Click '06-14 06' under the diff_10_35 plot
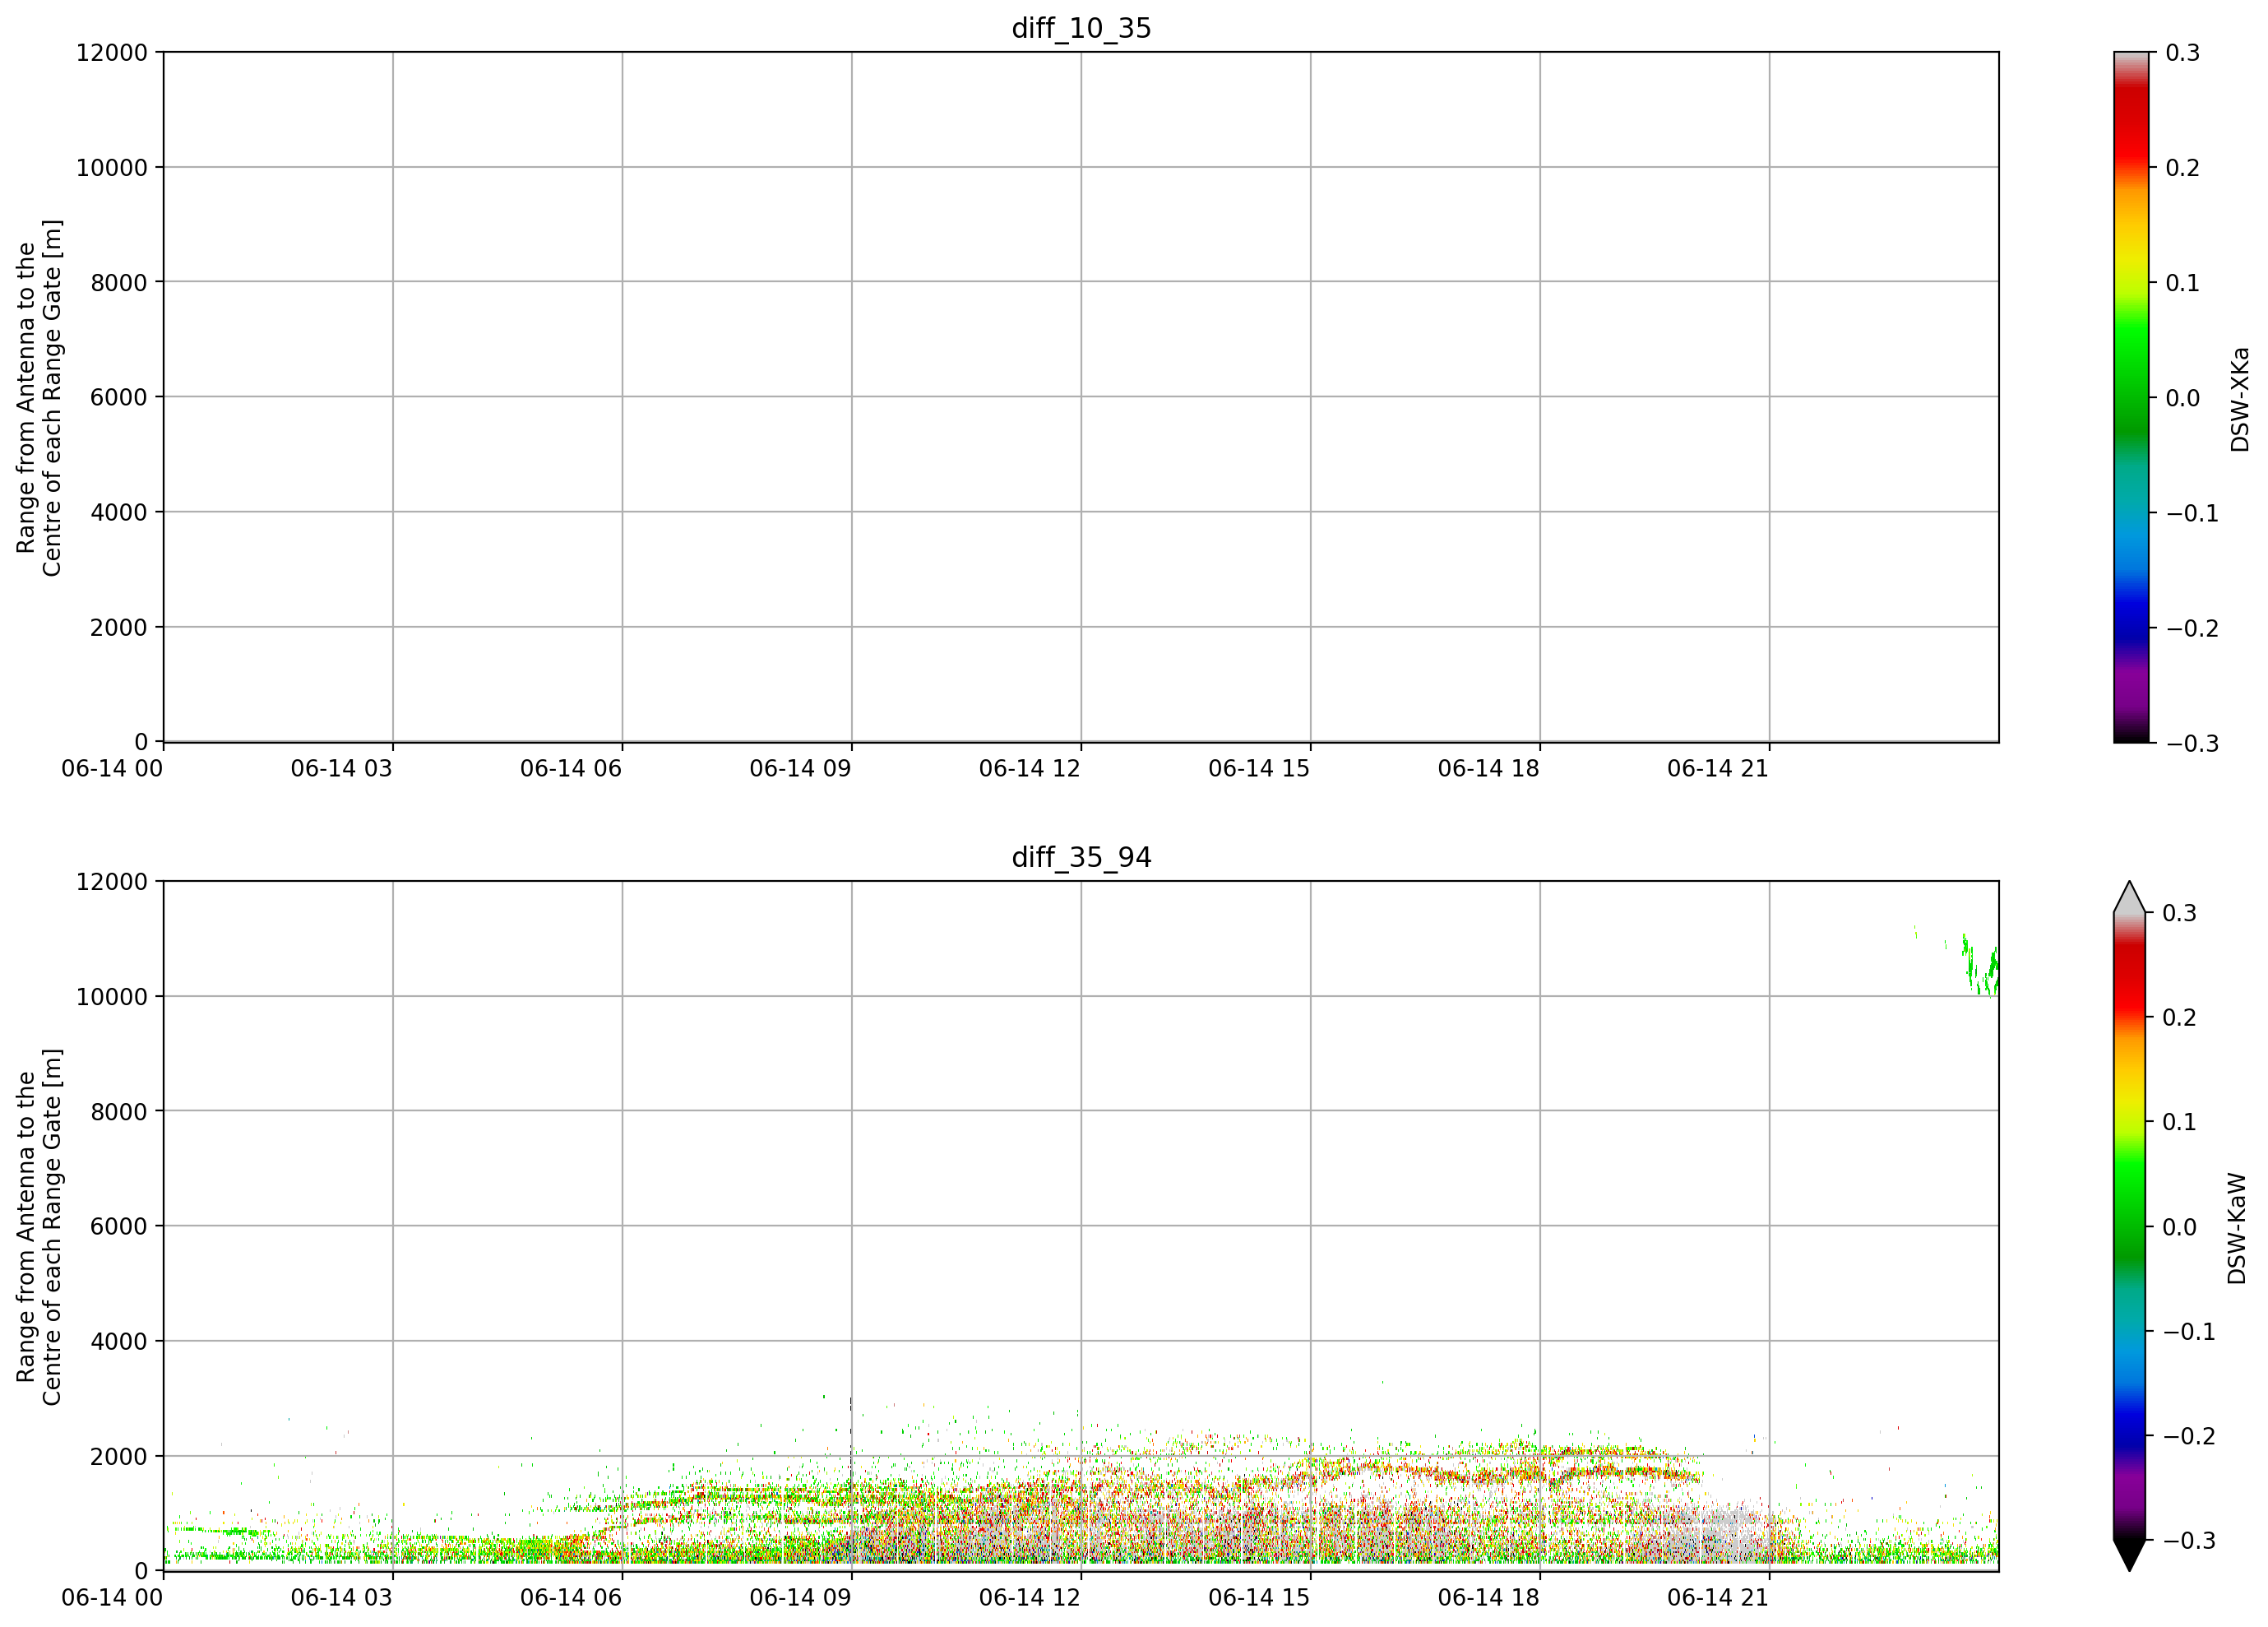Image resolution: width=2268 pixels, height=1627 pixels. pos(571,769)
